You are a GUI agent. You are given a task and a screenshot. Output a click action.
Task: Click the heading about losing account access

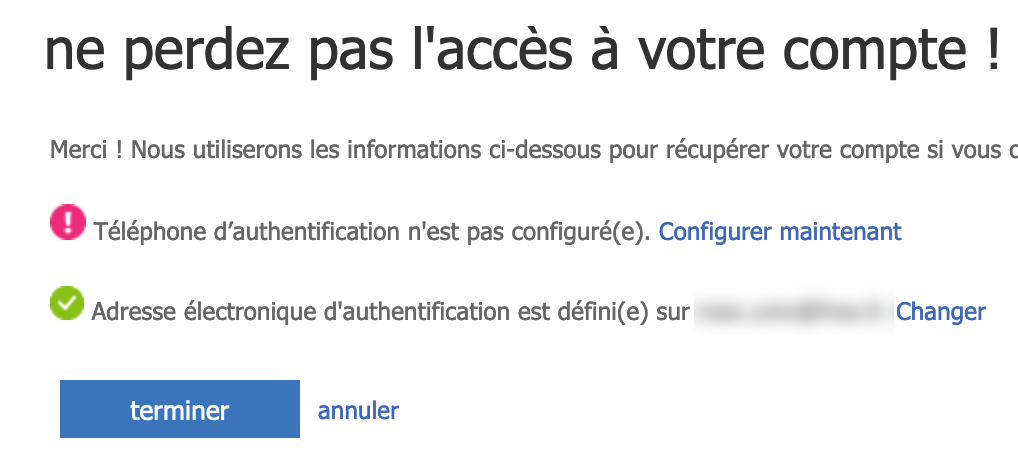tap(523, 51)
